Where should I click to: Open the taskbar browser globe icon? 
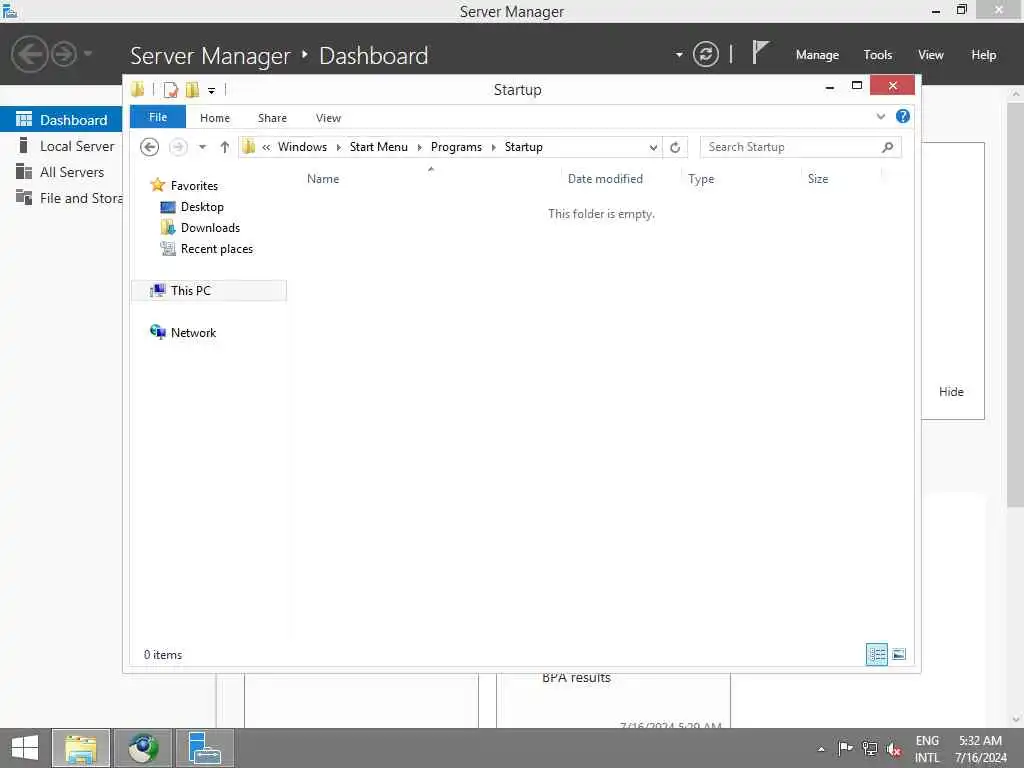tap(143, 748)
